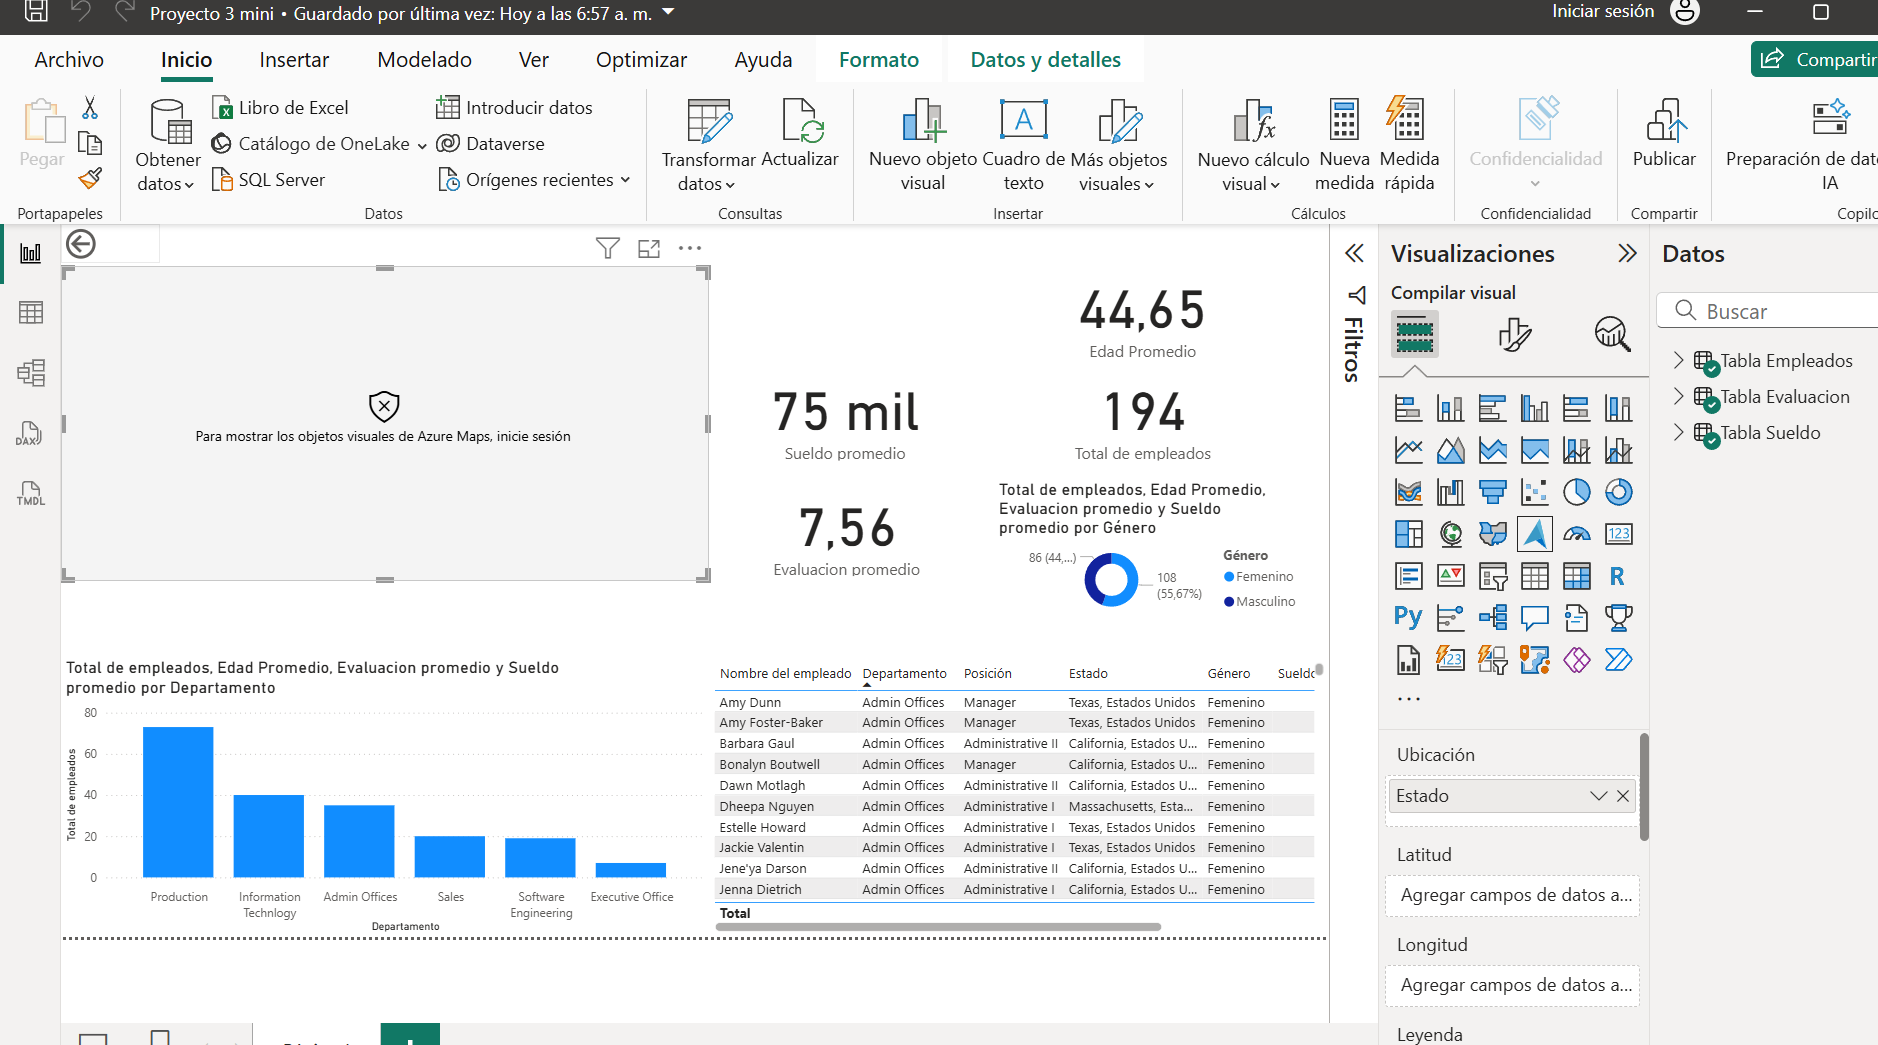The width and height of the screenshot is (1878, 1045).
Task: Remove Estado field from Ubicación
Action: (x=1623, y=796)
